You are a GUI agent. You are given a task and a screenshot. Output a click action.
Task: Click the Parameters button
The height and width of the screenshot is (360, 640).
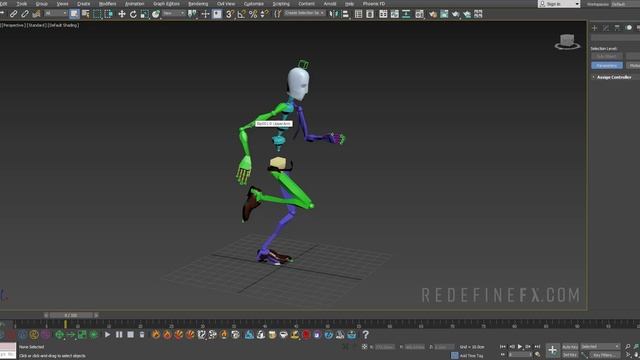tap(607, 65)
